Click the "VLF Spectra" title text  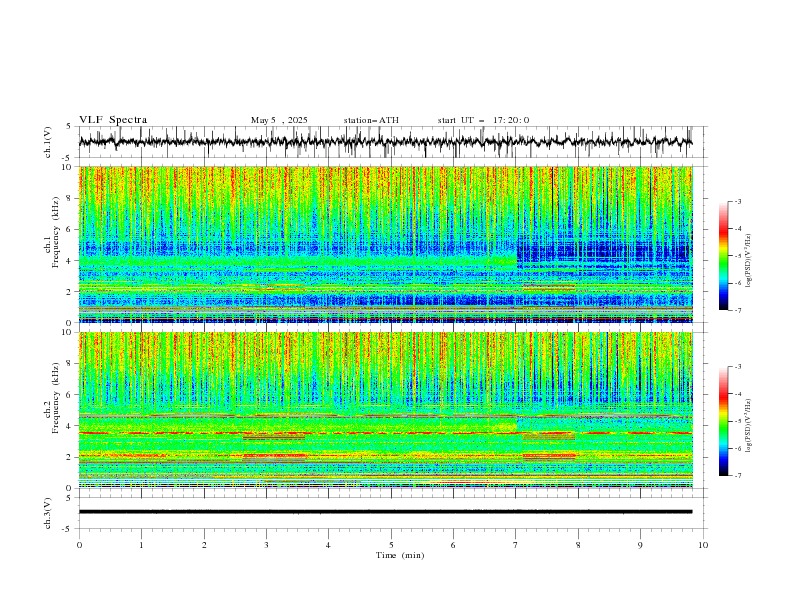pos(113,120)
